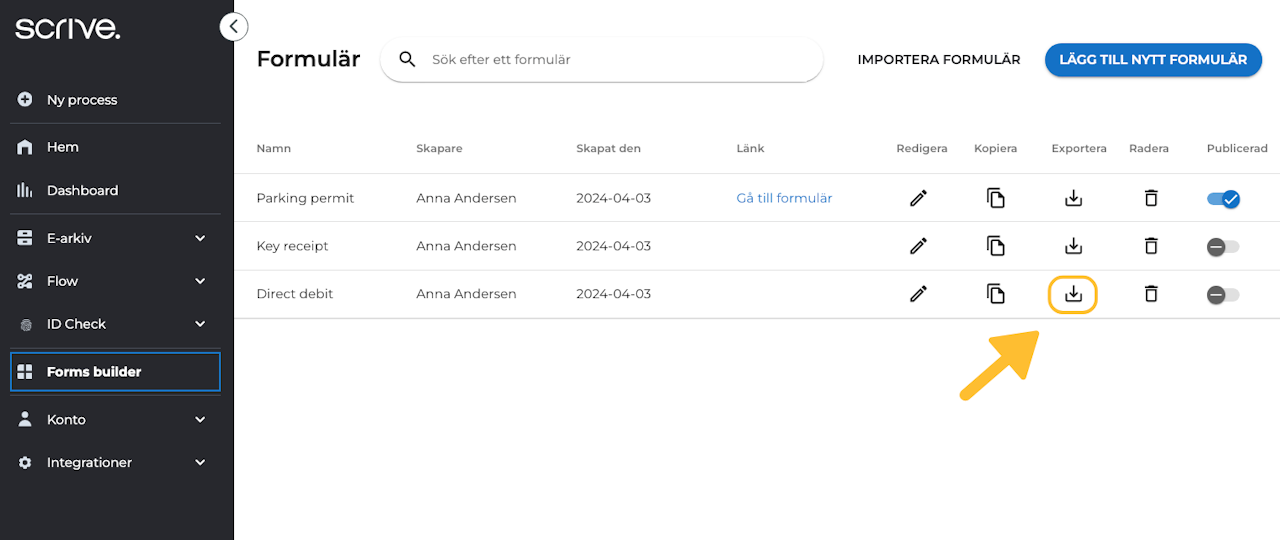Viewport: 1280px width, 540px height.
Task: Enable publishing for Direct debit
Action: point(1223,294)
